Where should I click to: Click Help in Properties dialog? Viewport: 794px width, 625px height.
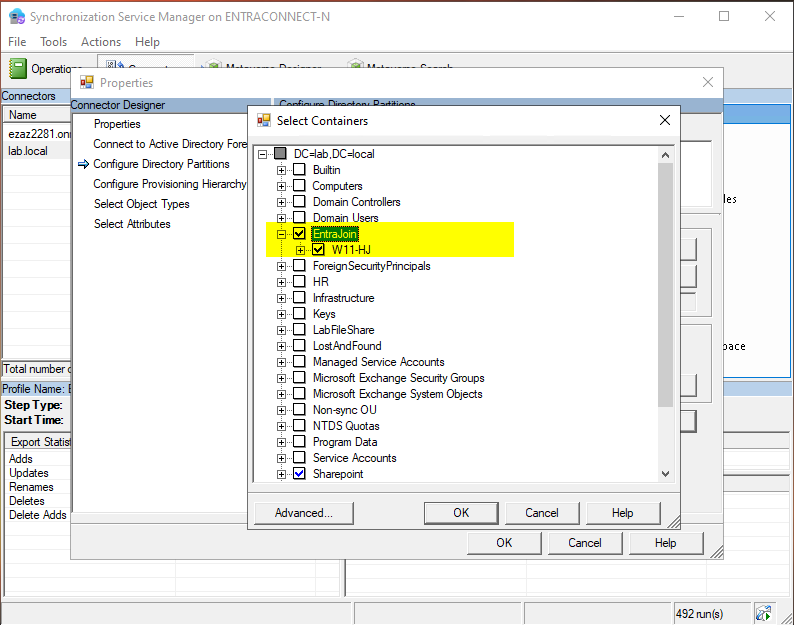point(665,543)
